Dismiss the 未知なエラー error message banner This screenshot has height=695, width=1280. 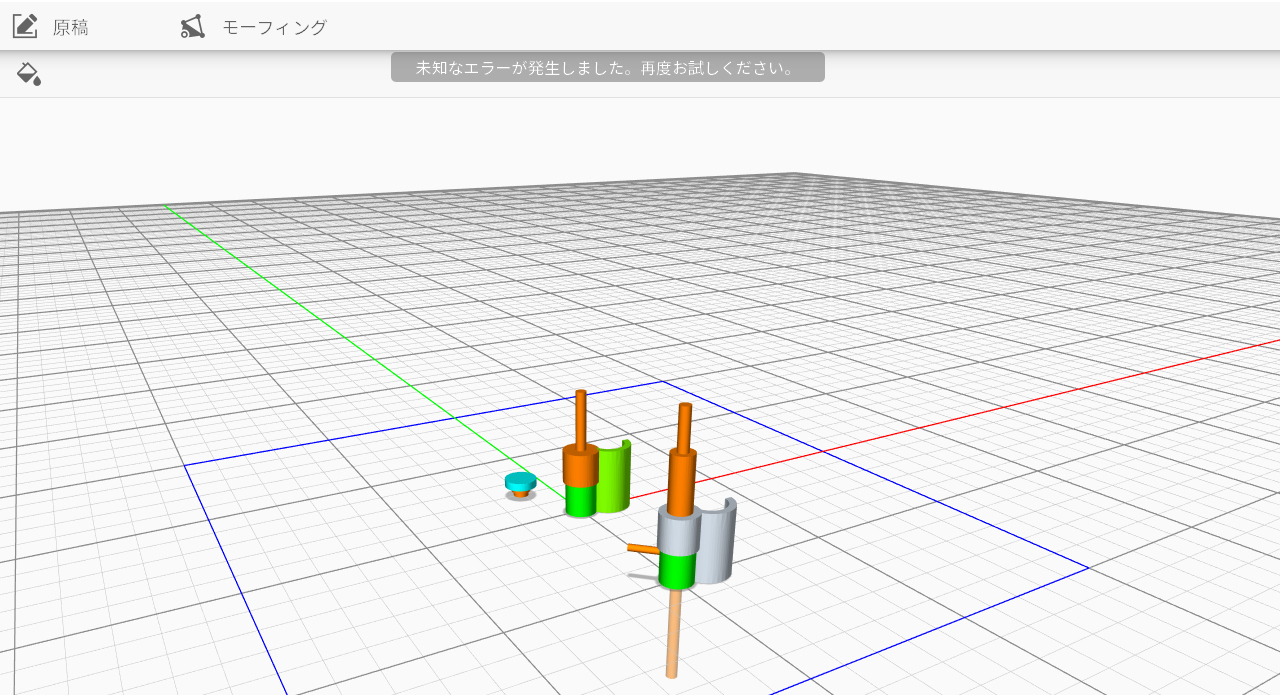[607, 68]
